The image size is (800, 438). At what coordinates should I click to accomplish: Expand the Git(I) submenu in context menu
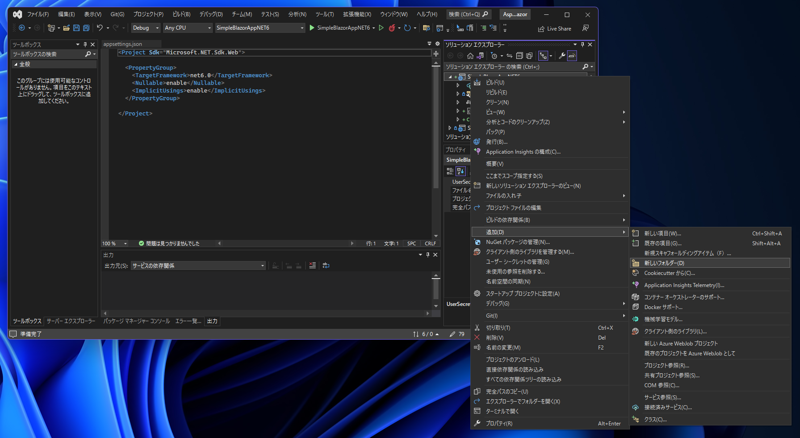point(549,316)
